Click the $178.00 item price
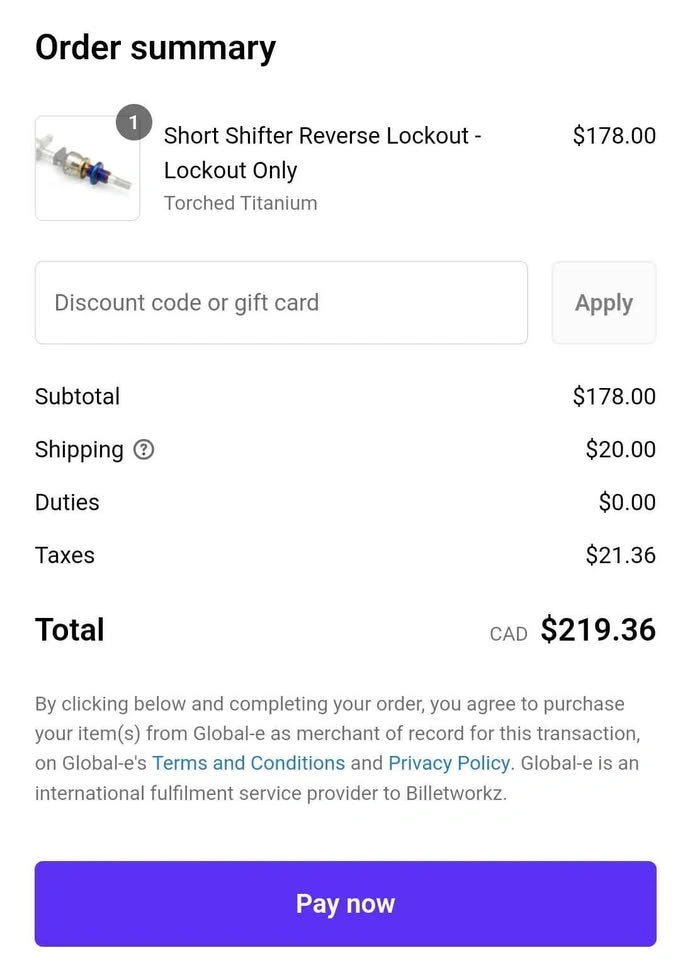 click(614, 135)
